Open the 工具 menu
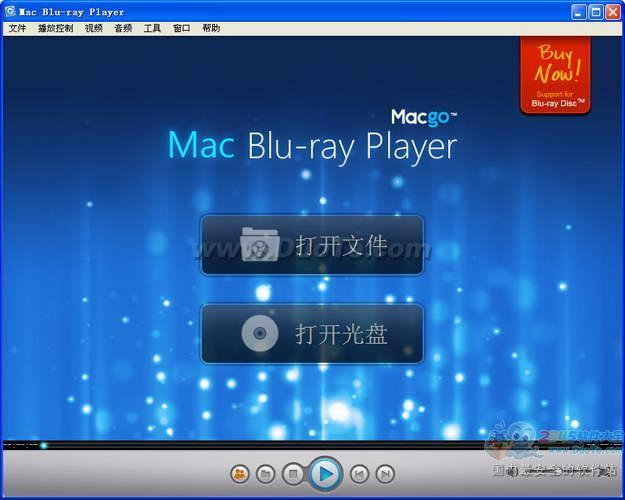This screenshot has height=500, width=625. [152, 28]
